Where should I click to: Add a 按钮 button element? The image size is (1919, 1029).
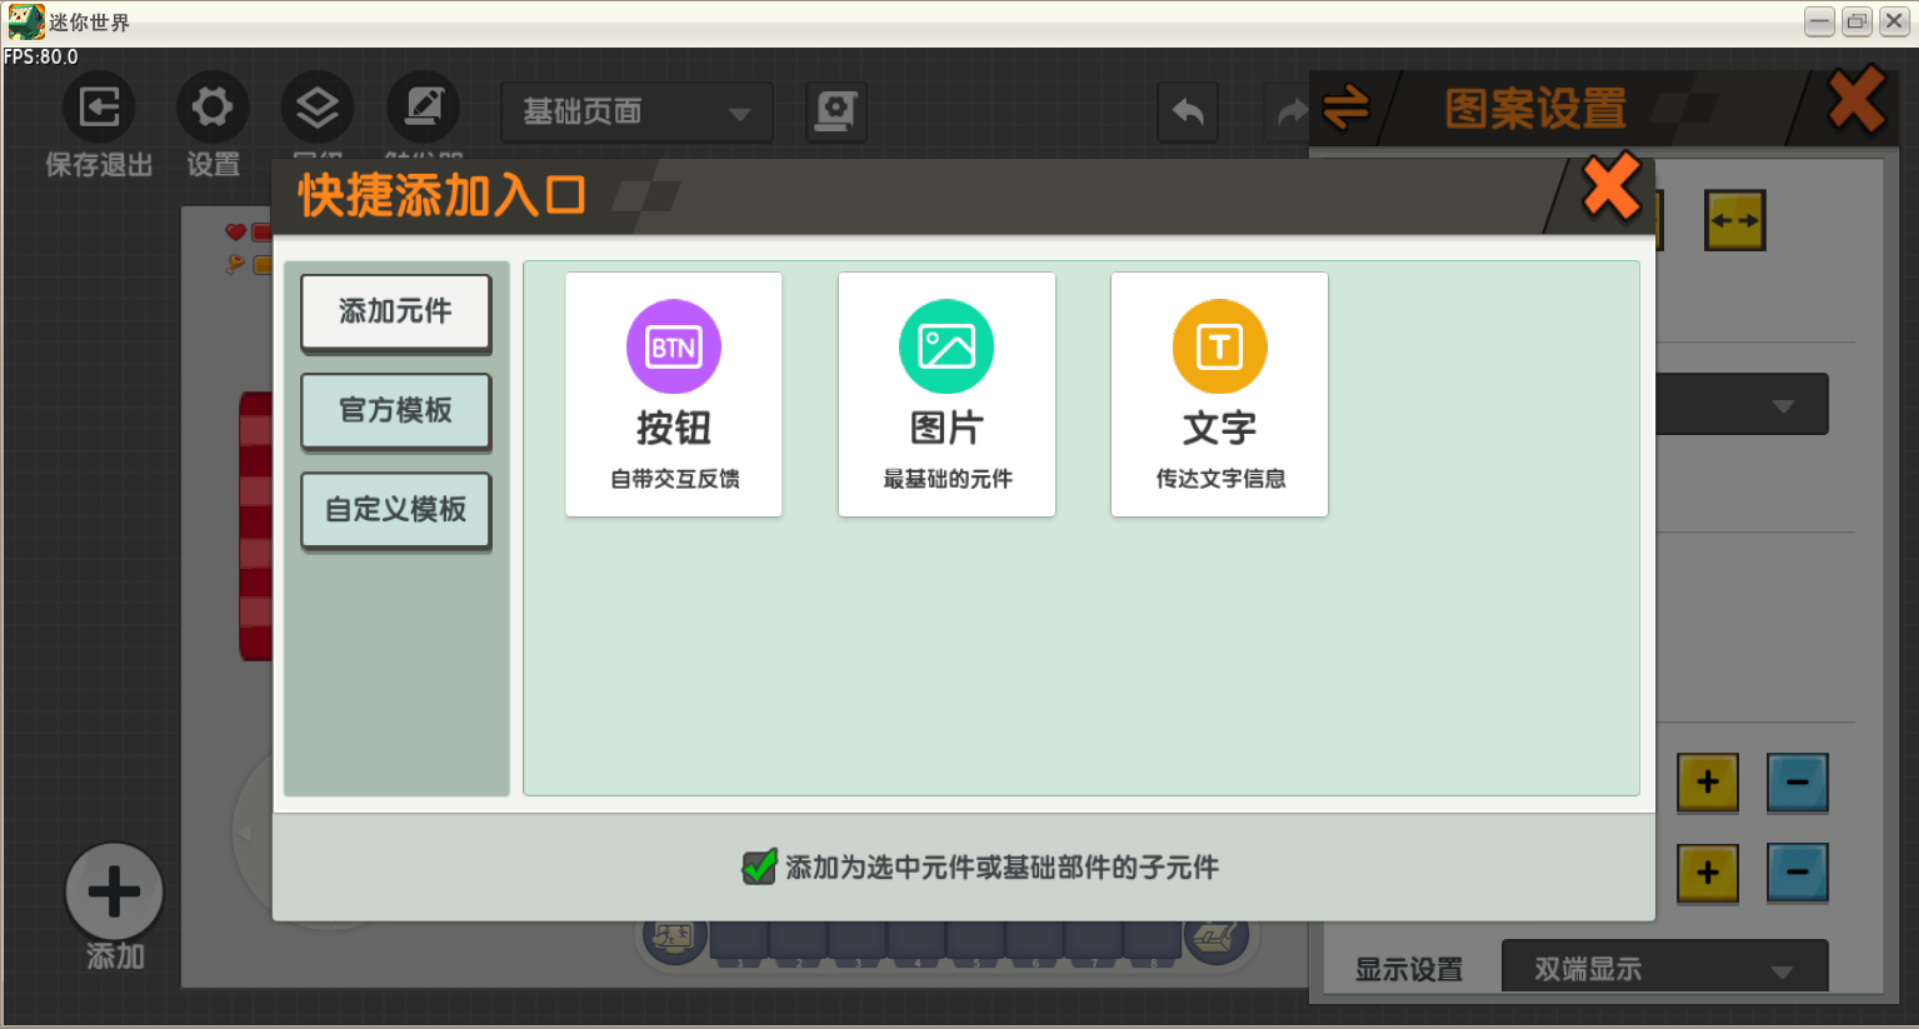click(x=674, y=394)
